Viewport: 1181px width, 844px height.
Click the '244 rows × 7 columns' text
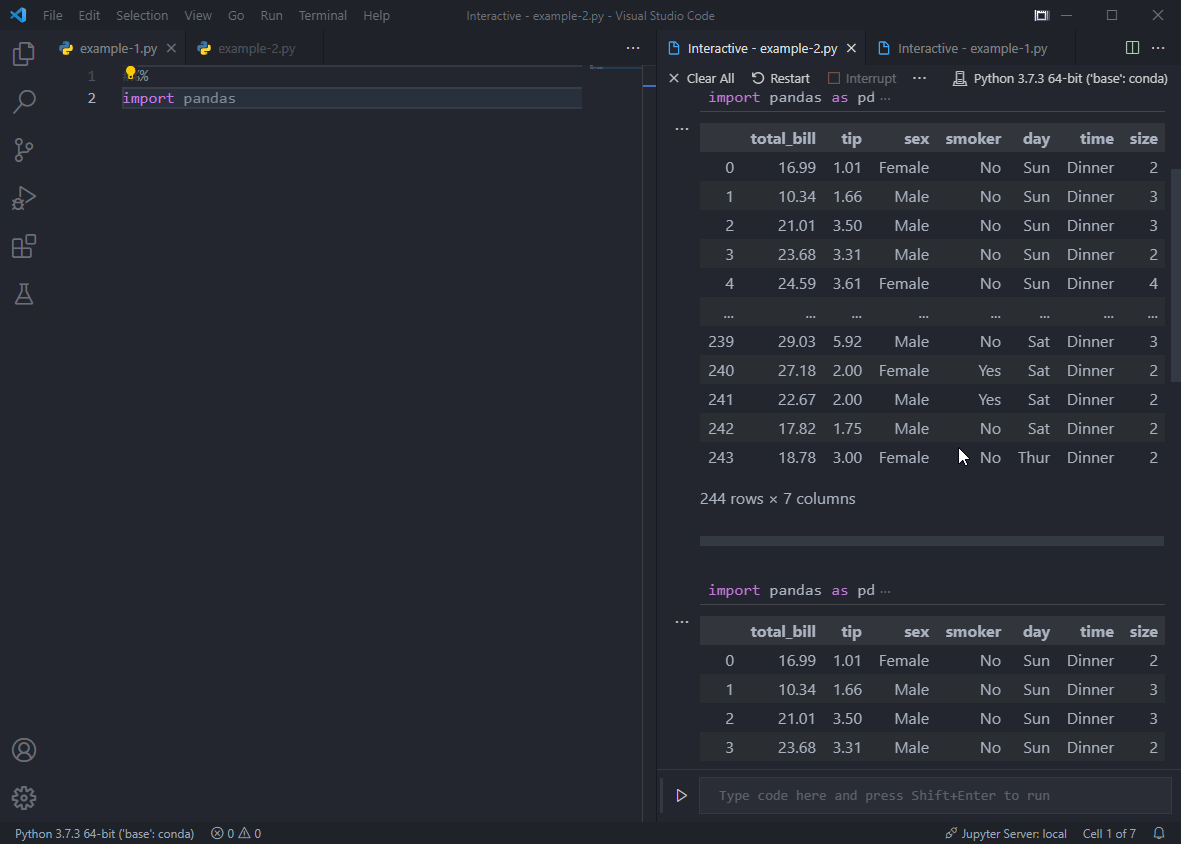tap(777, 498)
